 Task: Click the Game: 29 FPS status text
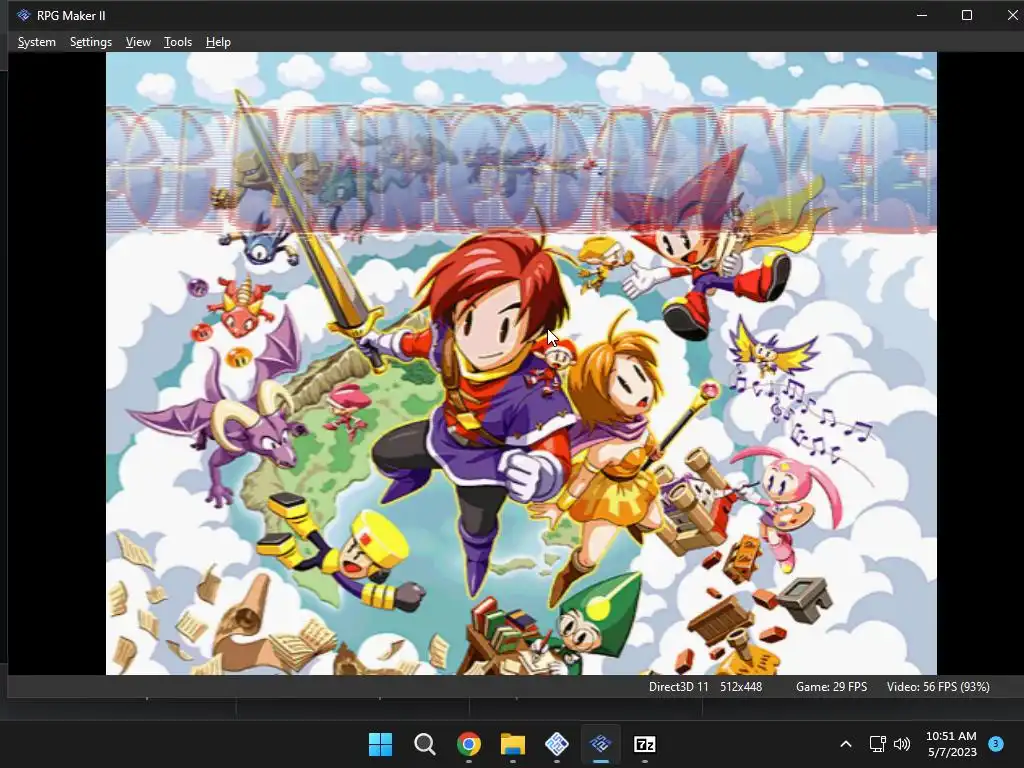(831, 687)
